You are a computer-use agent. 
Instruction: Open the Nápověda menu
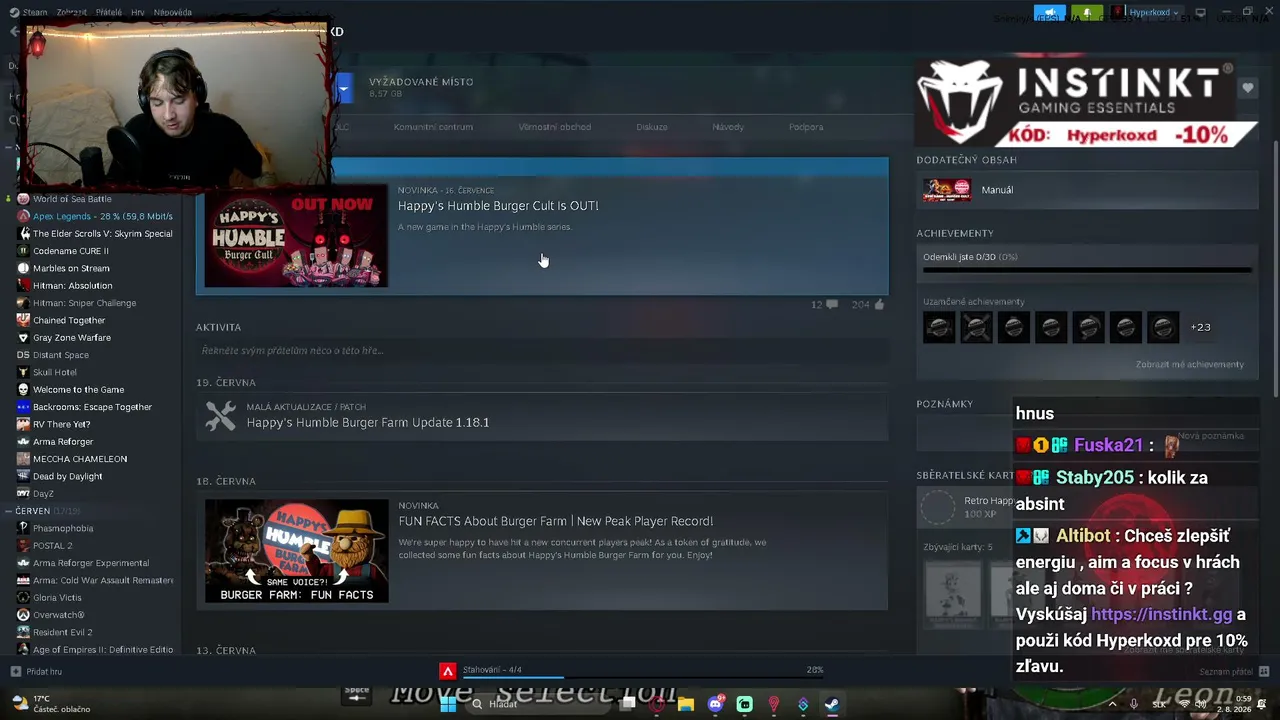(x=172, y=13)
